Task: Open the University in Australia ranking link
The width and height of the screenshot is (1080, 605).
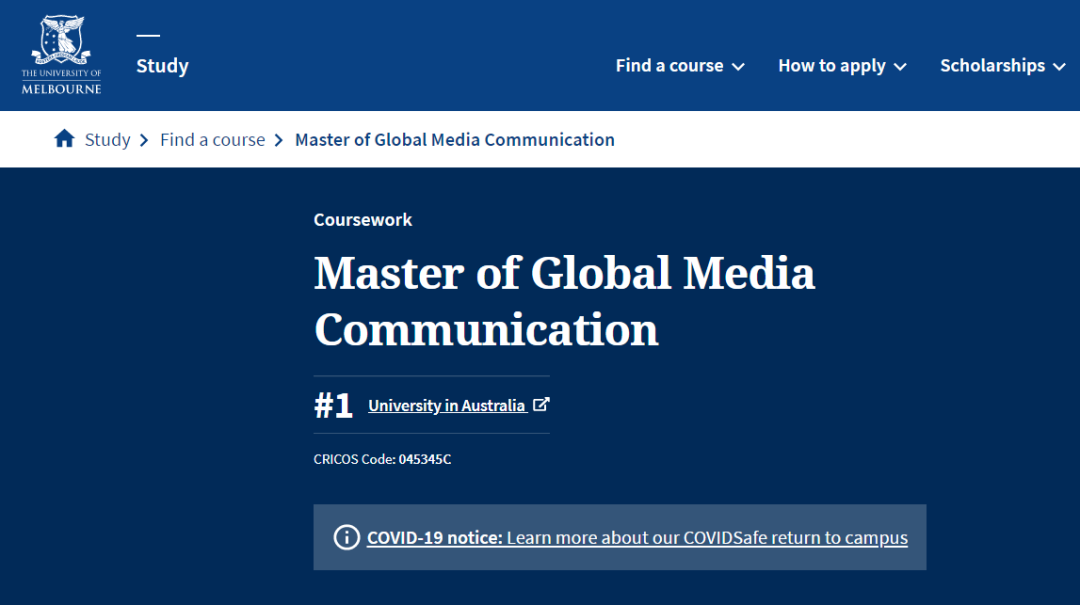Action: point(447,405)
